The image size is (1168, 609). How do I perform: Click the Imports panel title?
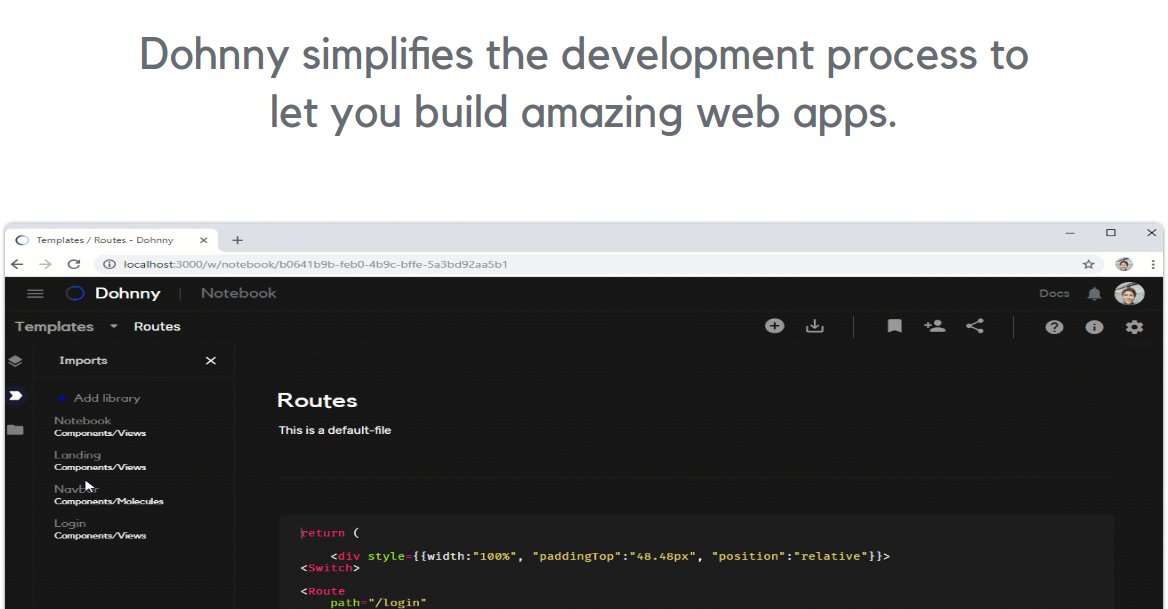click(x=83, y=360)
